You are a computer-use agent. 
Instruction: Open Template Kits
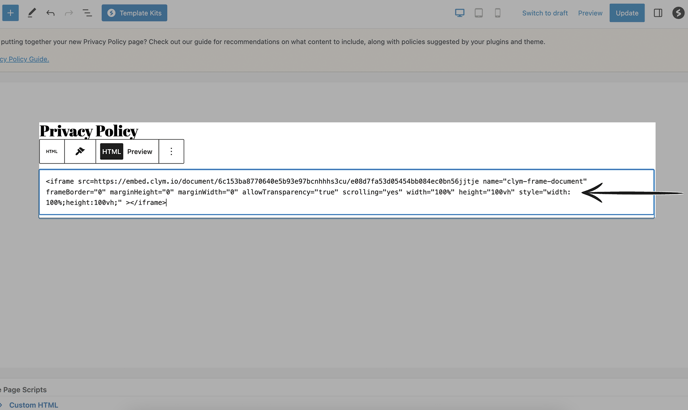click(x=134, y=13)
